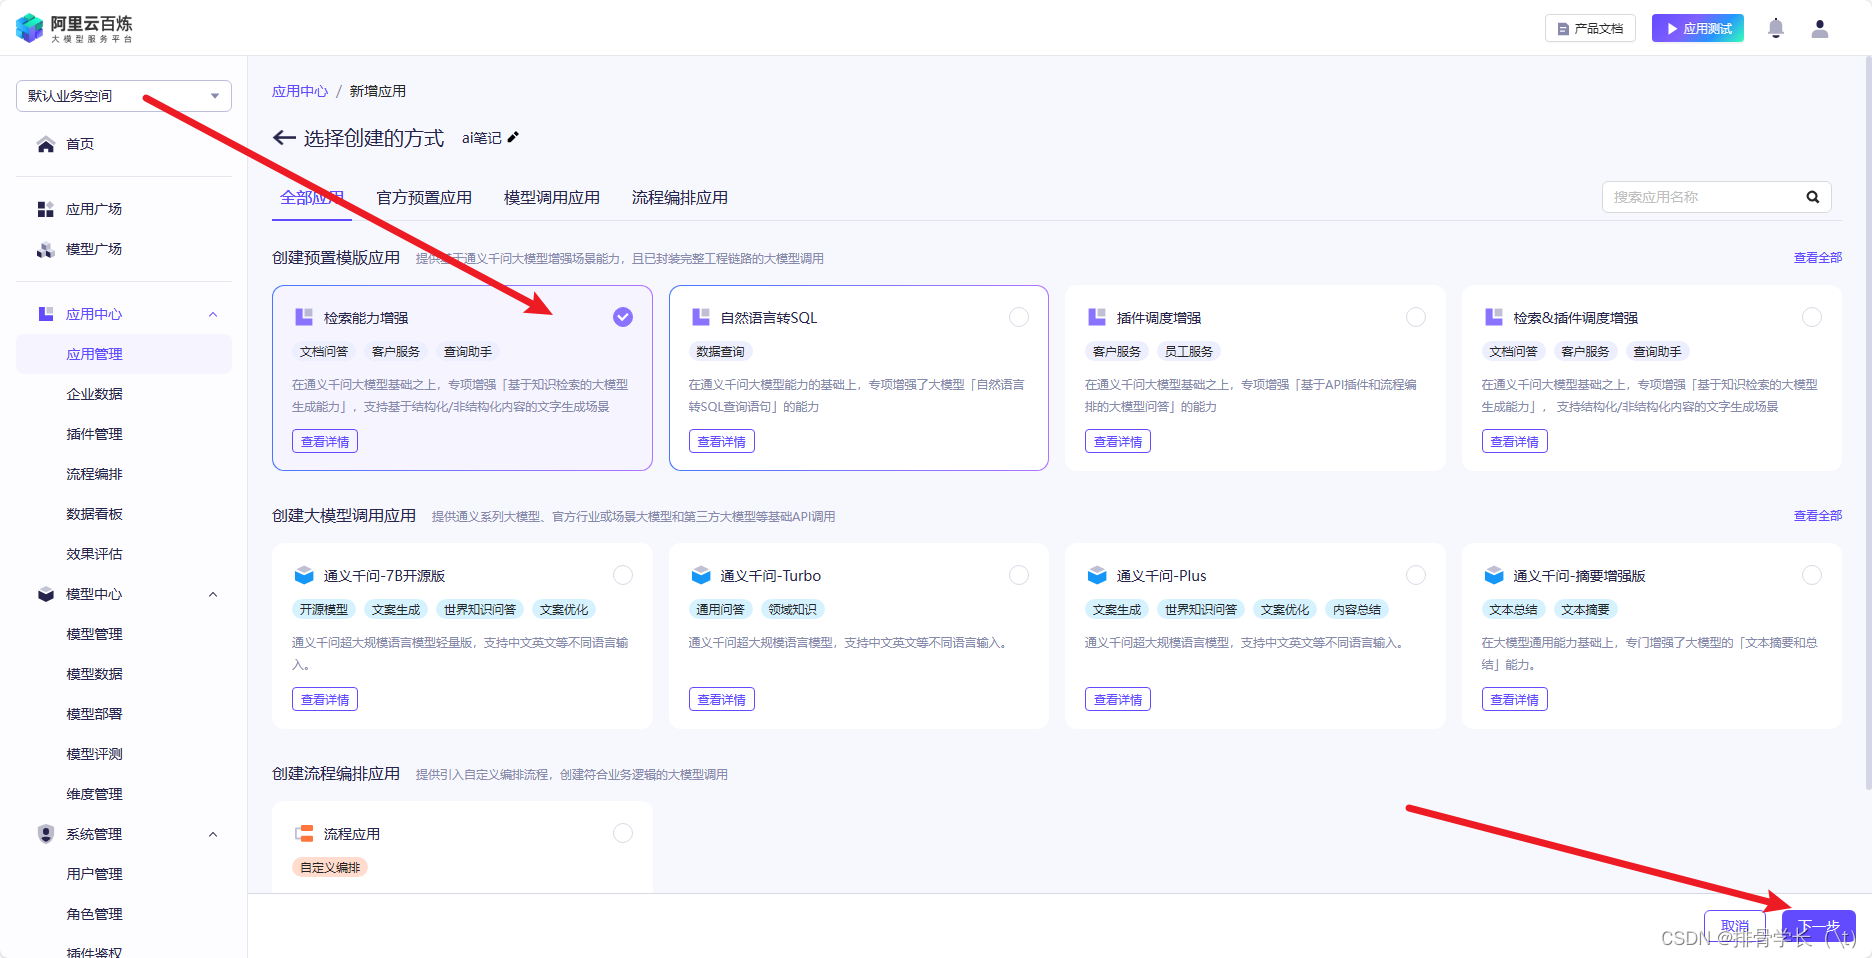The width and height of the screenshot is (1872, 958).
Task: Click the 应用测试 button
Action: (x=1698, y=28)
